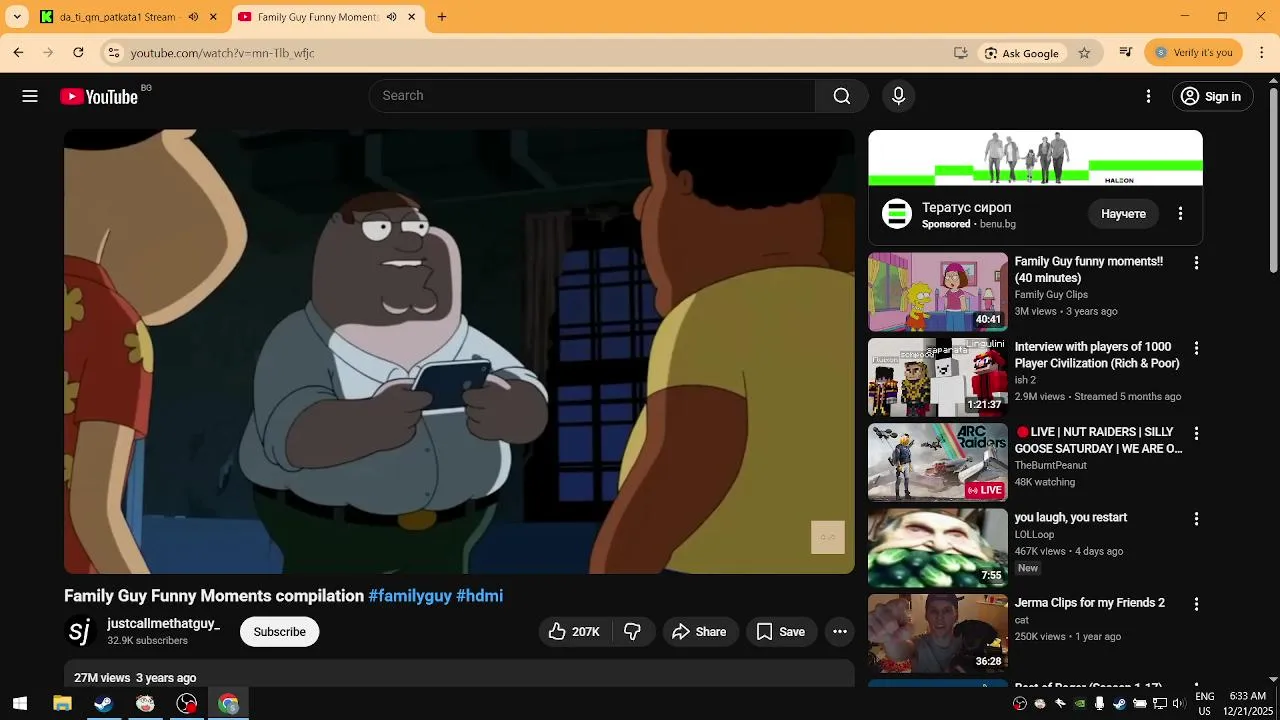The height and width of the screenshot is (720, 1280).
Task: Click ENG US language indicator
Action: (x=1205, y=704)
